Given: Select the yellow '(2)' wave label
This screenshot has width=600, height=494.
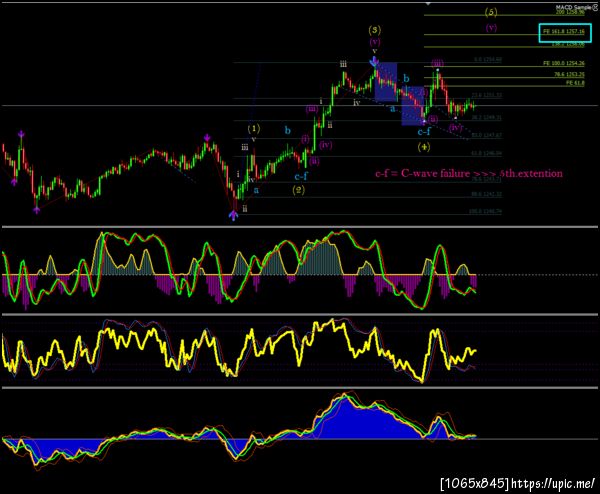Looking at the screenshot, I should point(298,190).
